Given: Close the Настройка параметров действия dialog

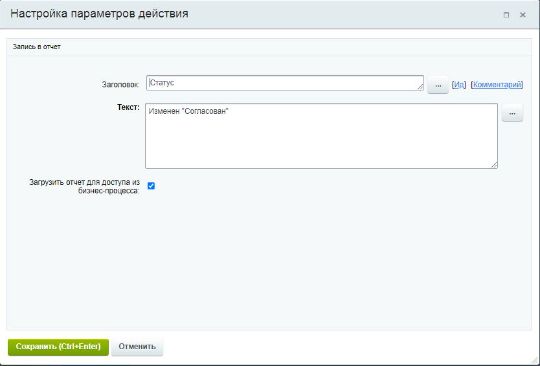Looking at the screenshot, I should pyautogui.click(x=523, y=15).
